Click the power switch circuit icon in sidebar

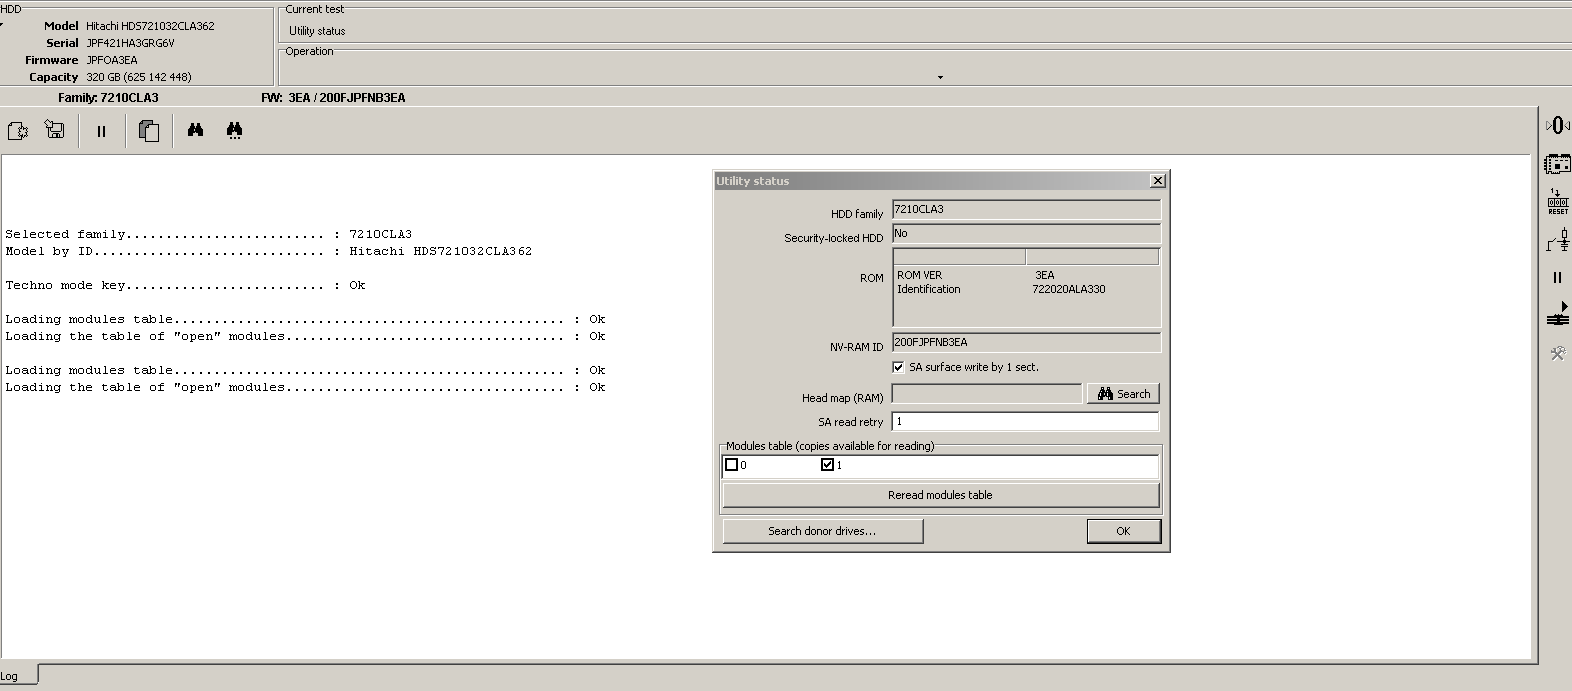click(x=1558, y=240)
